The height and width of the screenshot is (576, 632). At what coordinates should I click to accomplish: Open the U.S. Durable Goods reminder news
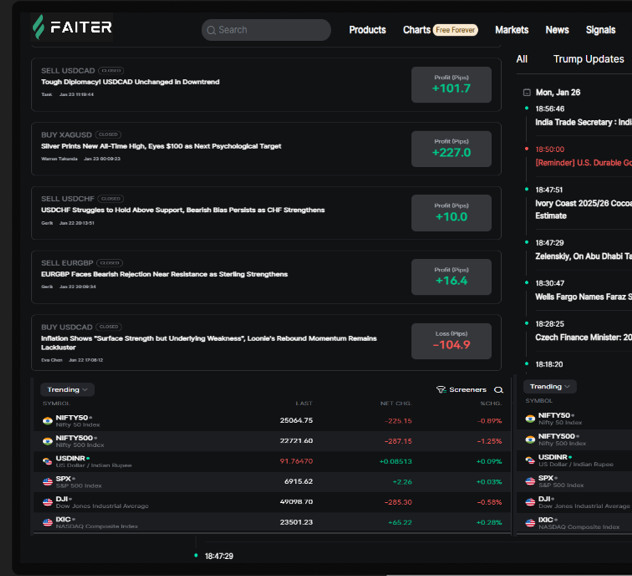click(x=583, y=162)
